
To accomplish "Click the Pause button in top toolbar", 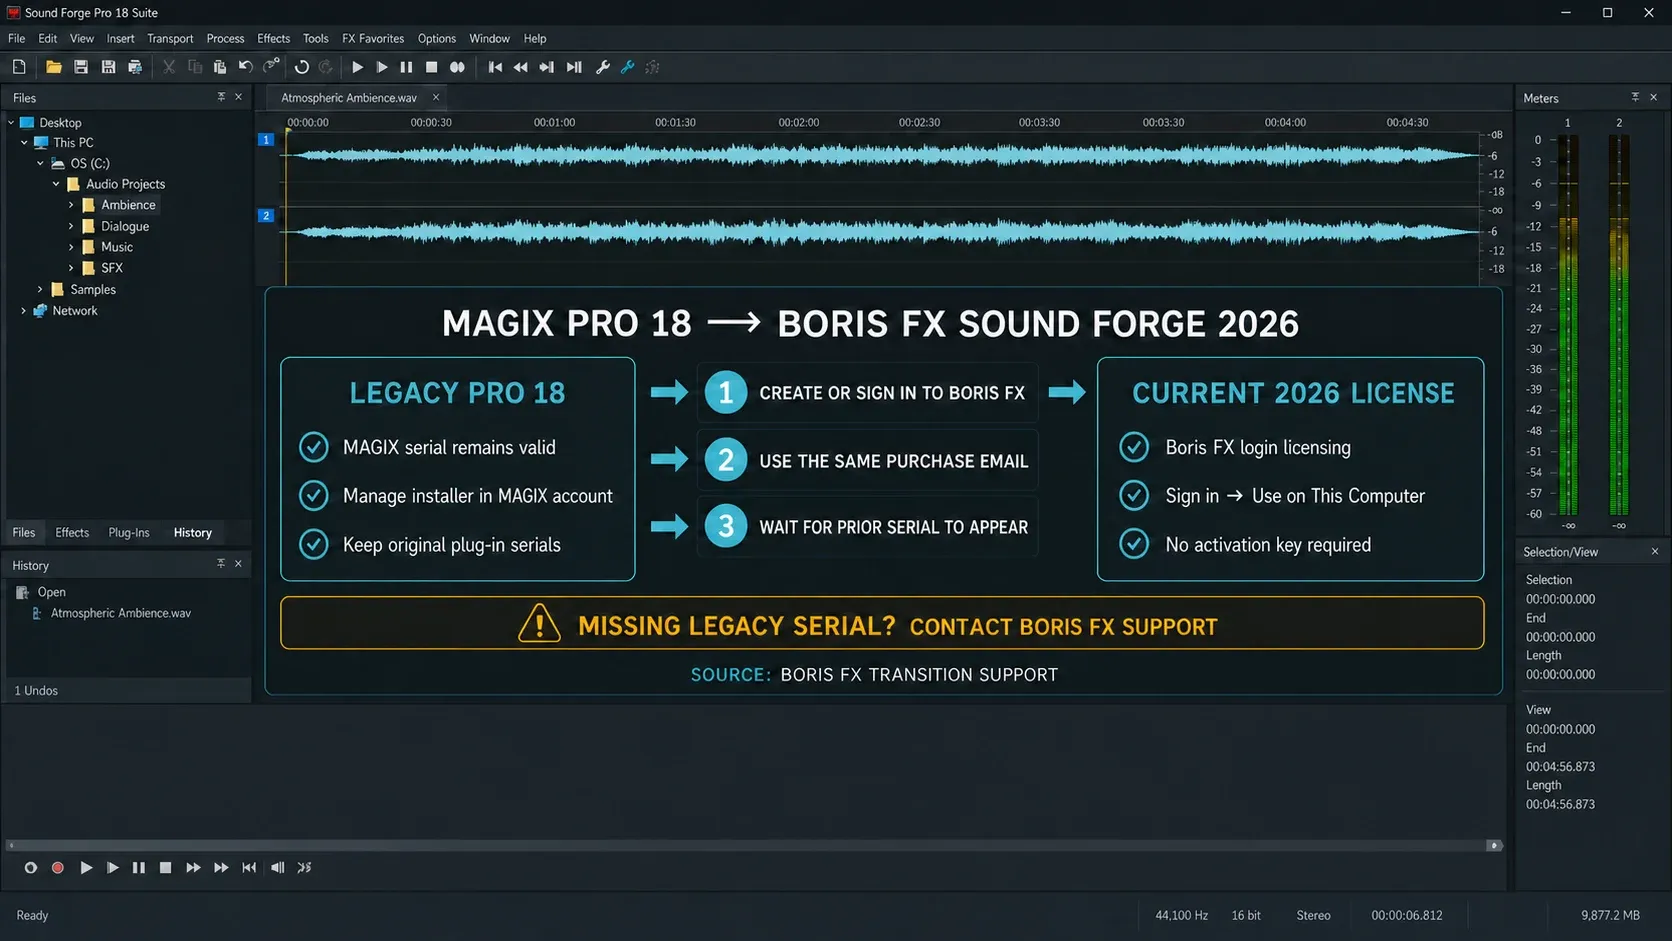I will coord(406,67).
